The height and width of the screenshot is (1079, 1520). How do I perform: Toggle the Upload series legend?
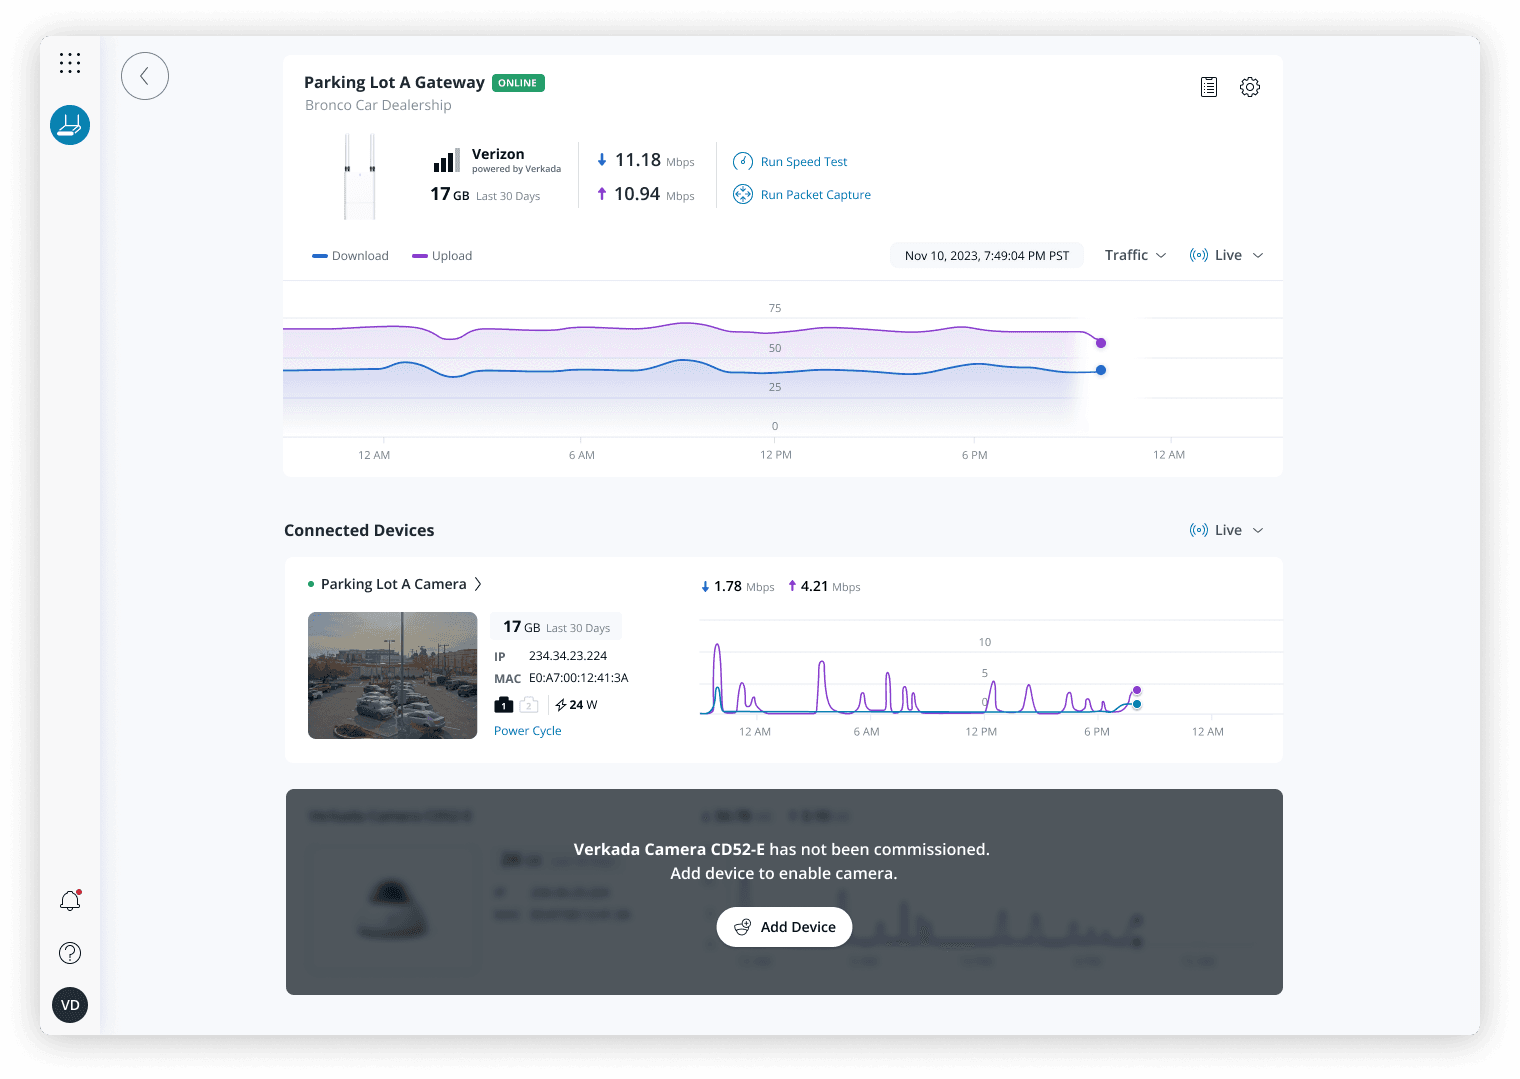pyautogui.click(x=442, y=256)
